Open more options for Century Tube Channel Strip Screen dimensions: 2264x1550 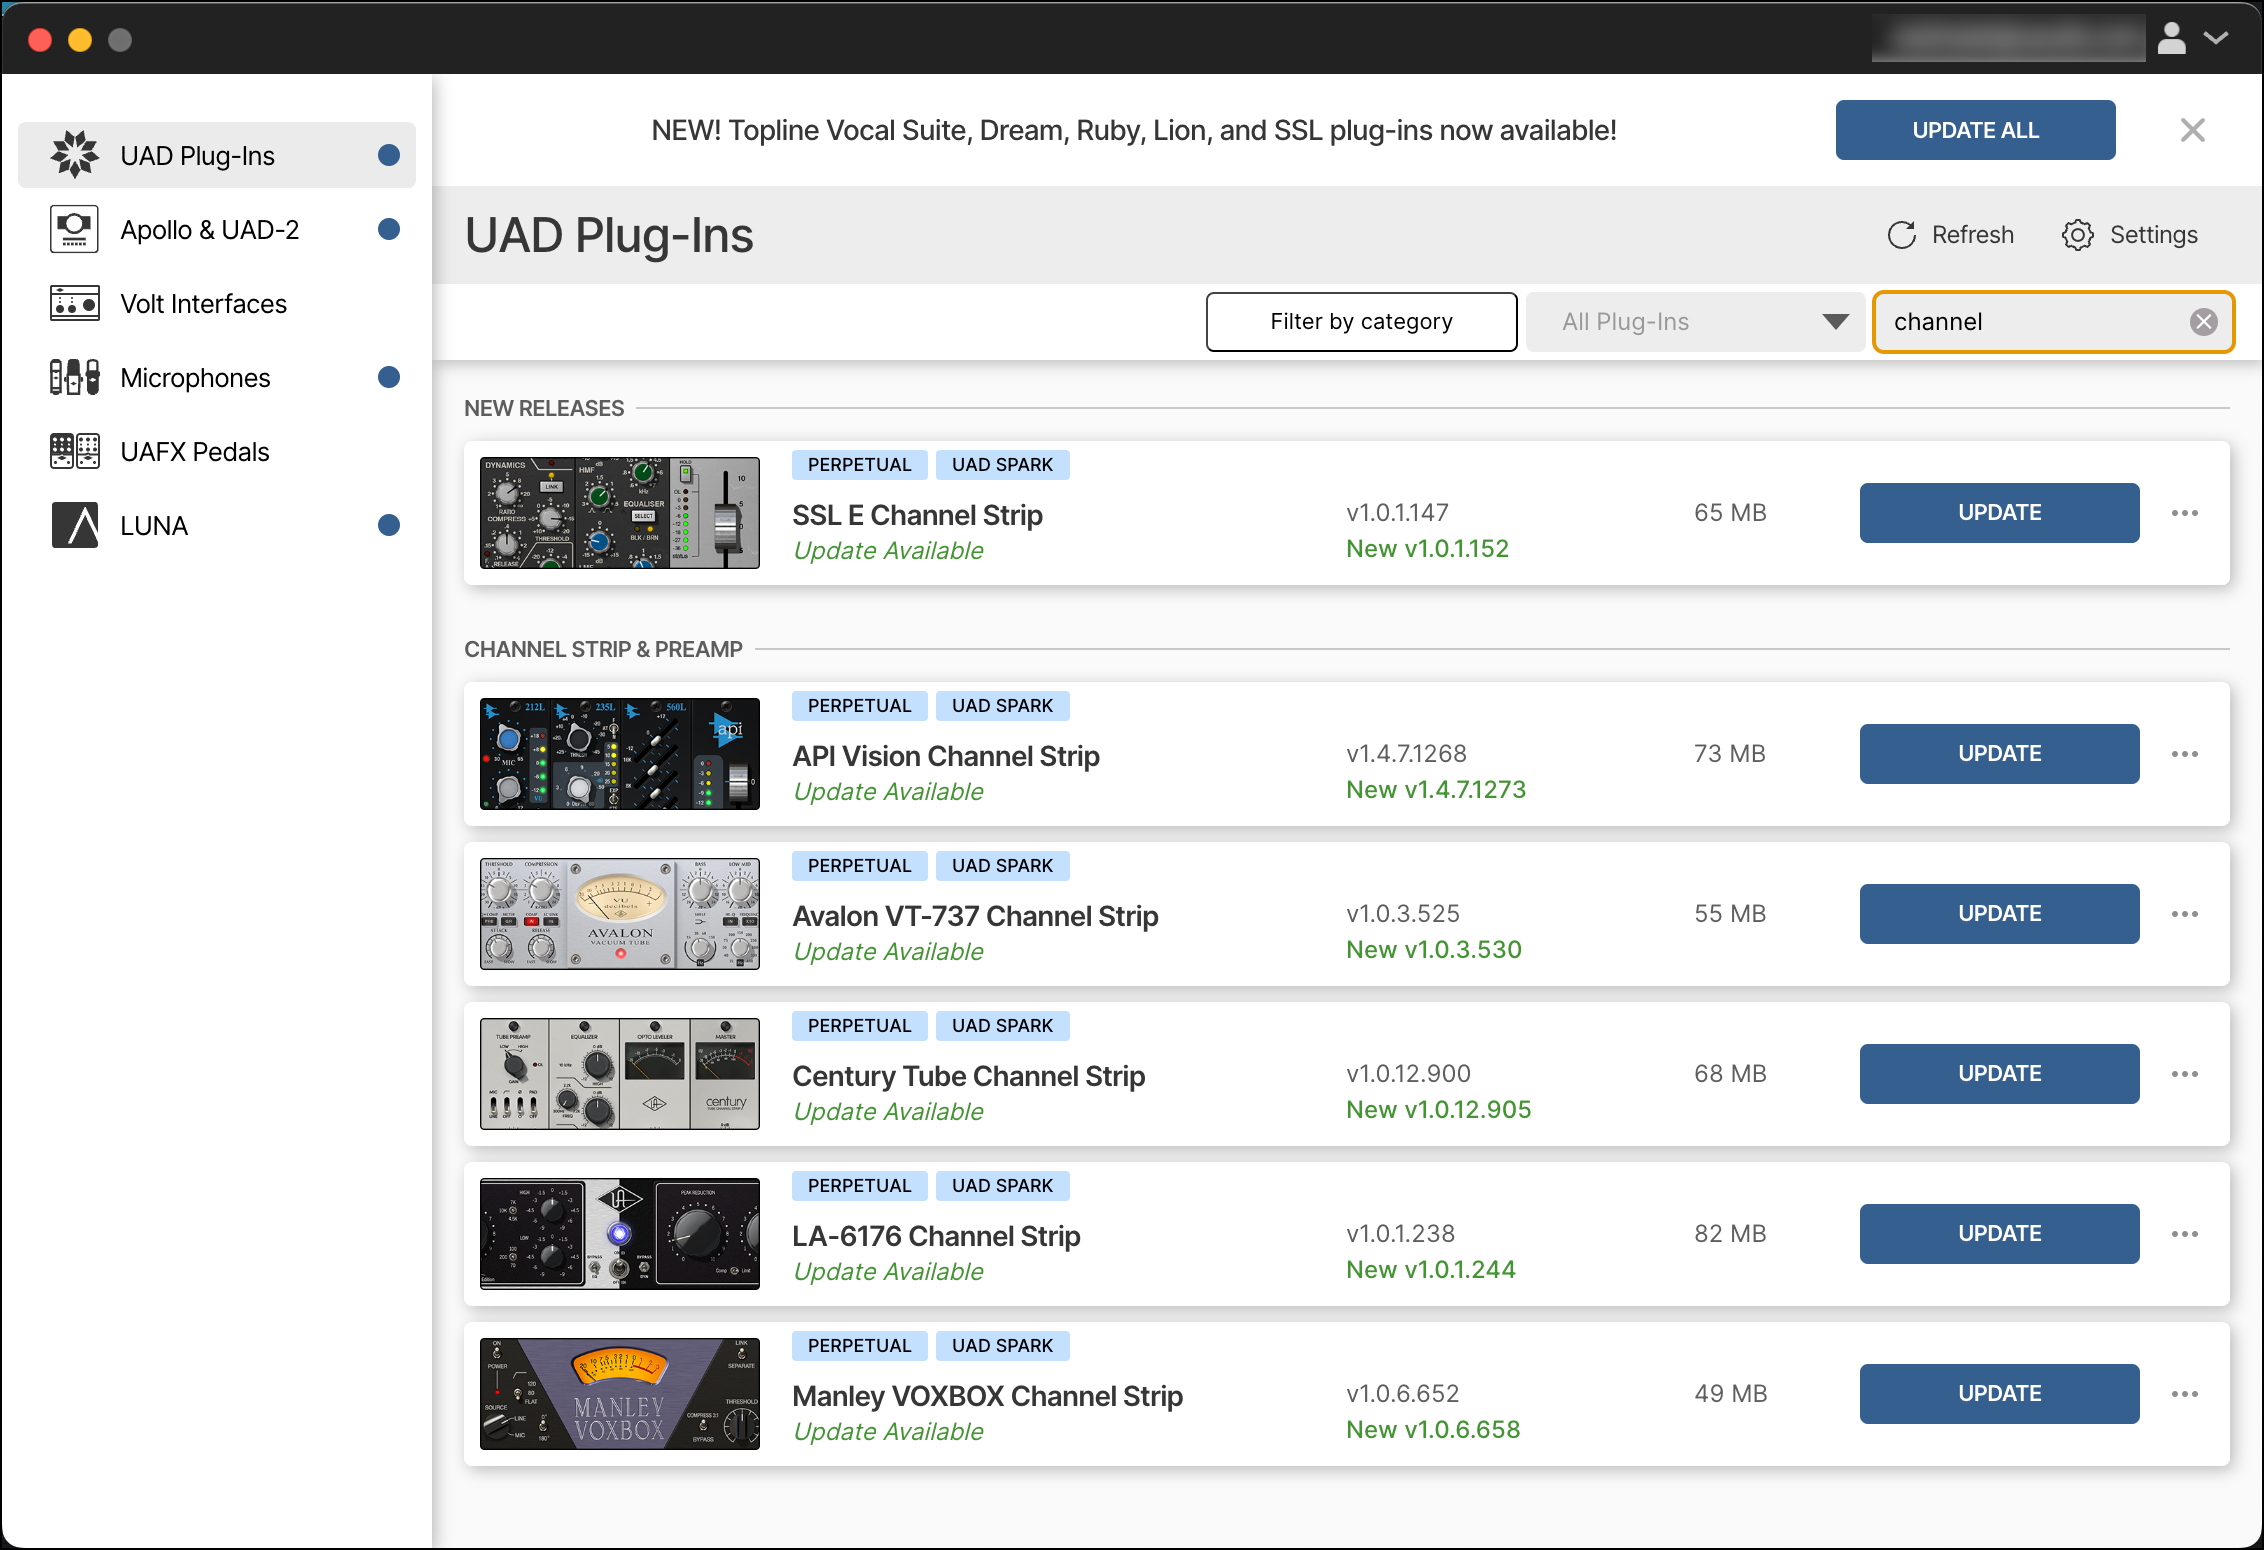point(2185,1074)
